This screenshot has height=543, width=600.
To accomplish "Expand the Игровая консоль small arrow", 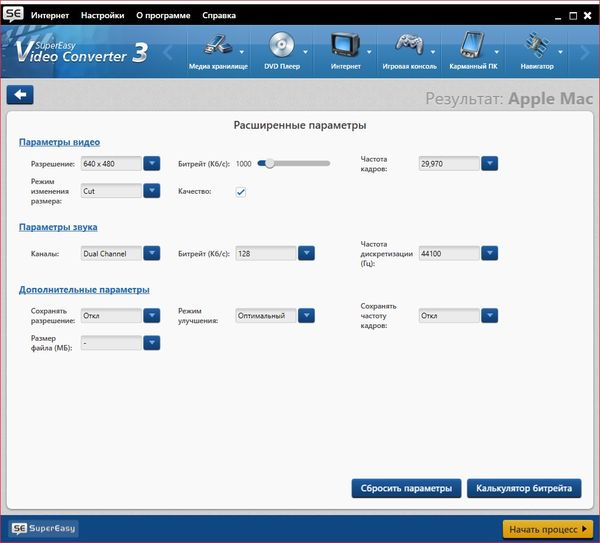I will [x=433, y=52].
